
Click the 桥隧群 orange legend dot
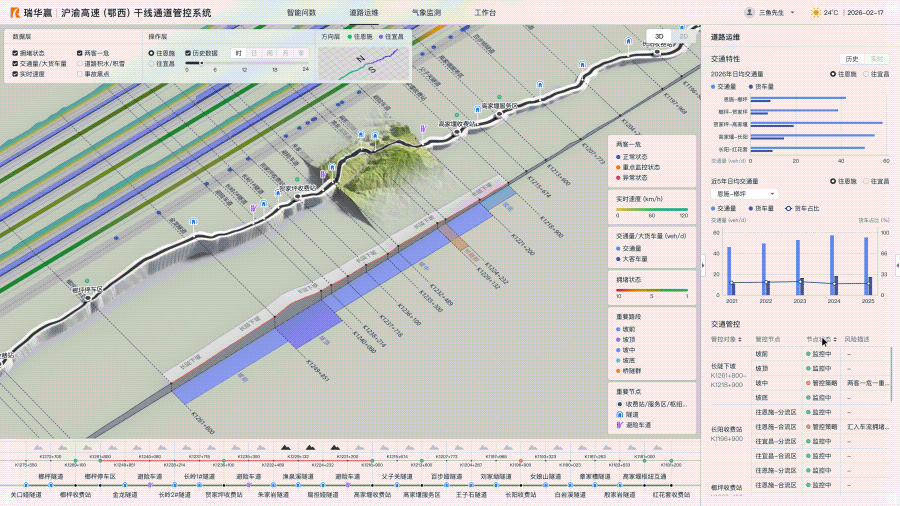[618, 371]
